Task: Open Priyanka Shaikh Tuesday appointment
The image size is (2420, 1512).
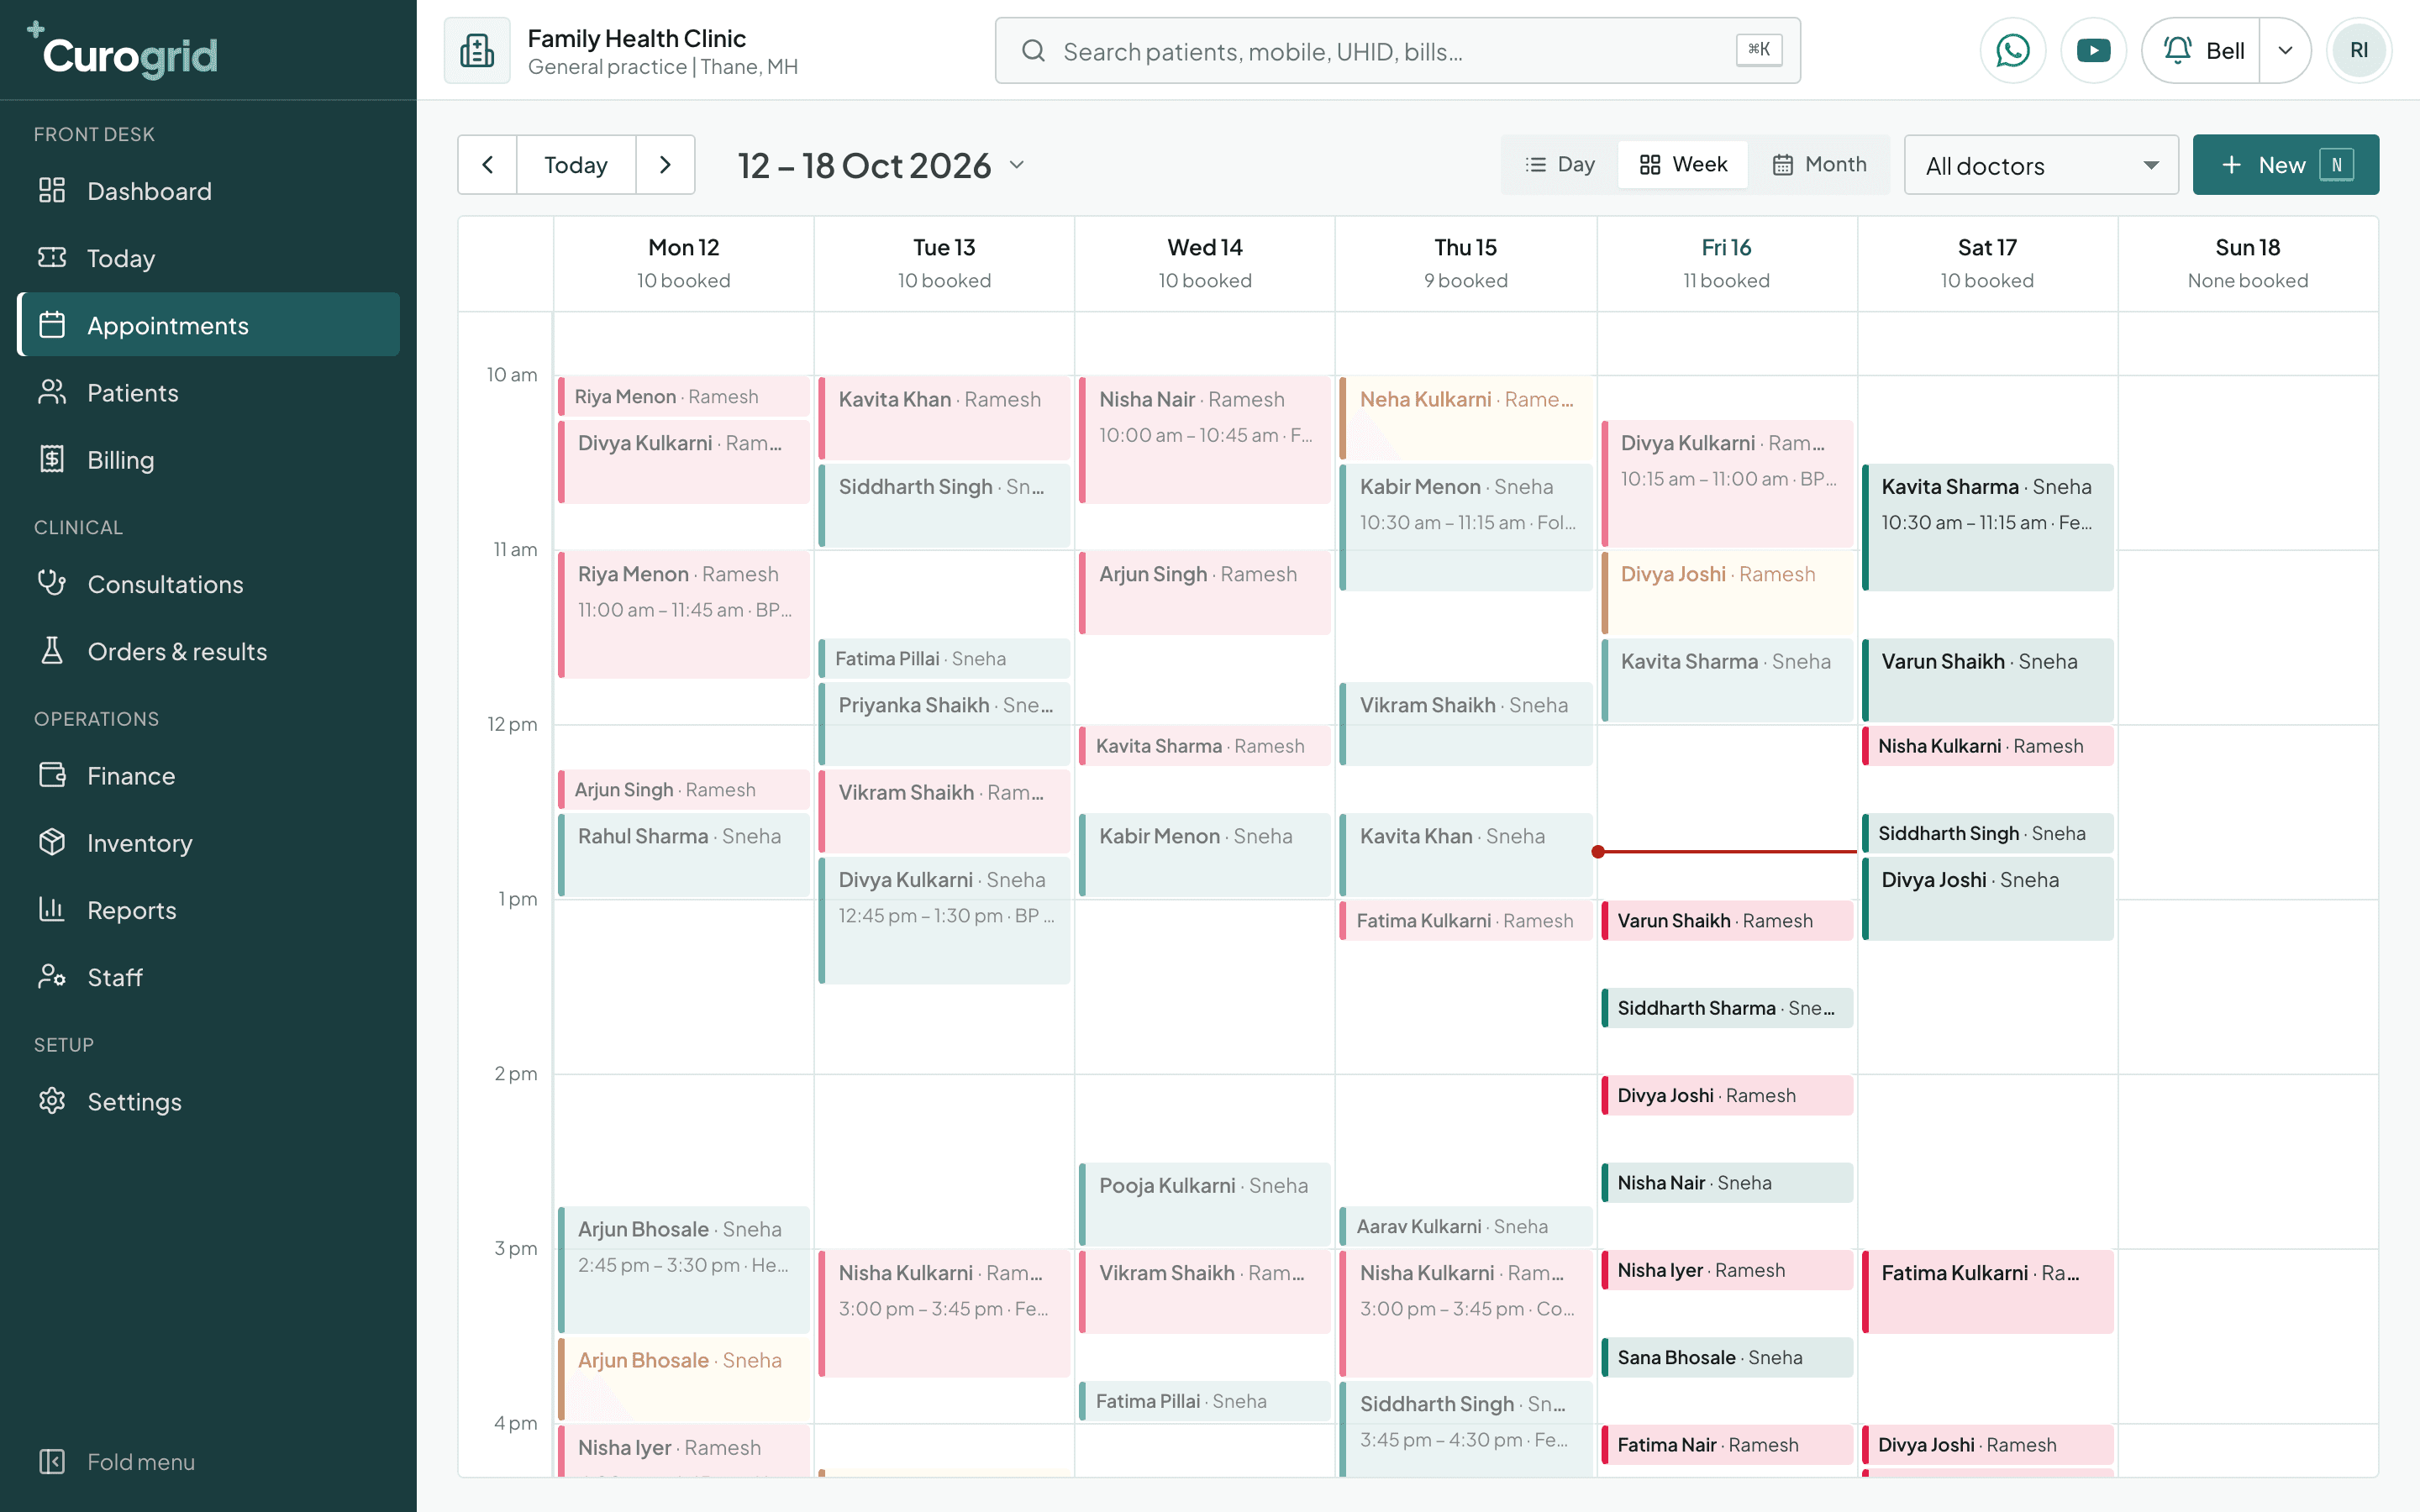Action: [x=944, y=724]
